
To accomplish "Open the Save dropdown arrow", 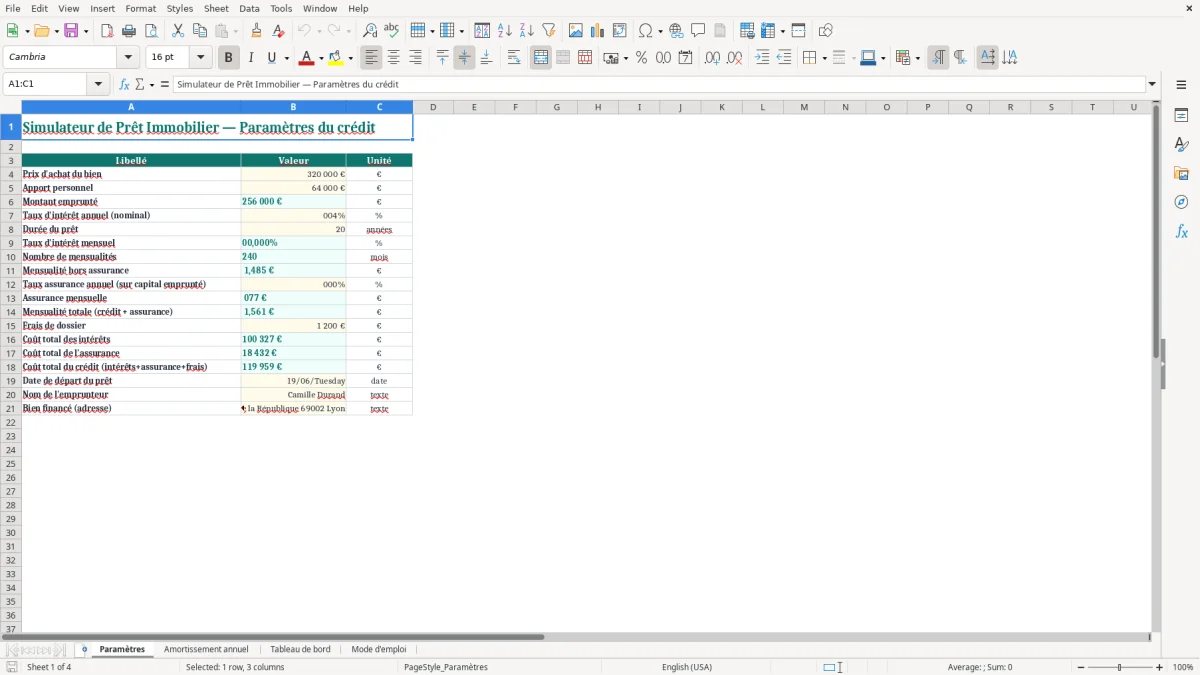I will pyautogui.click(x=86, y=31).
